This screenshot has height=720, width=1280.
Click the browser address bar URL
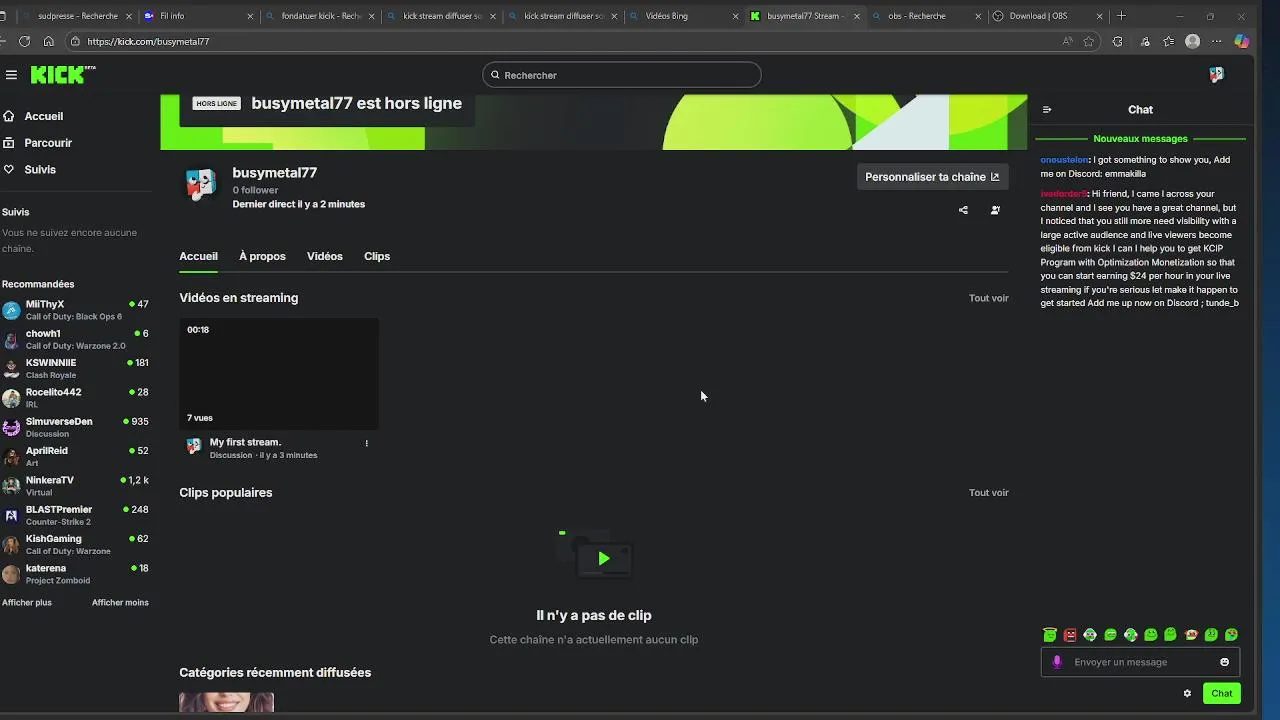(x=148, y=41)
